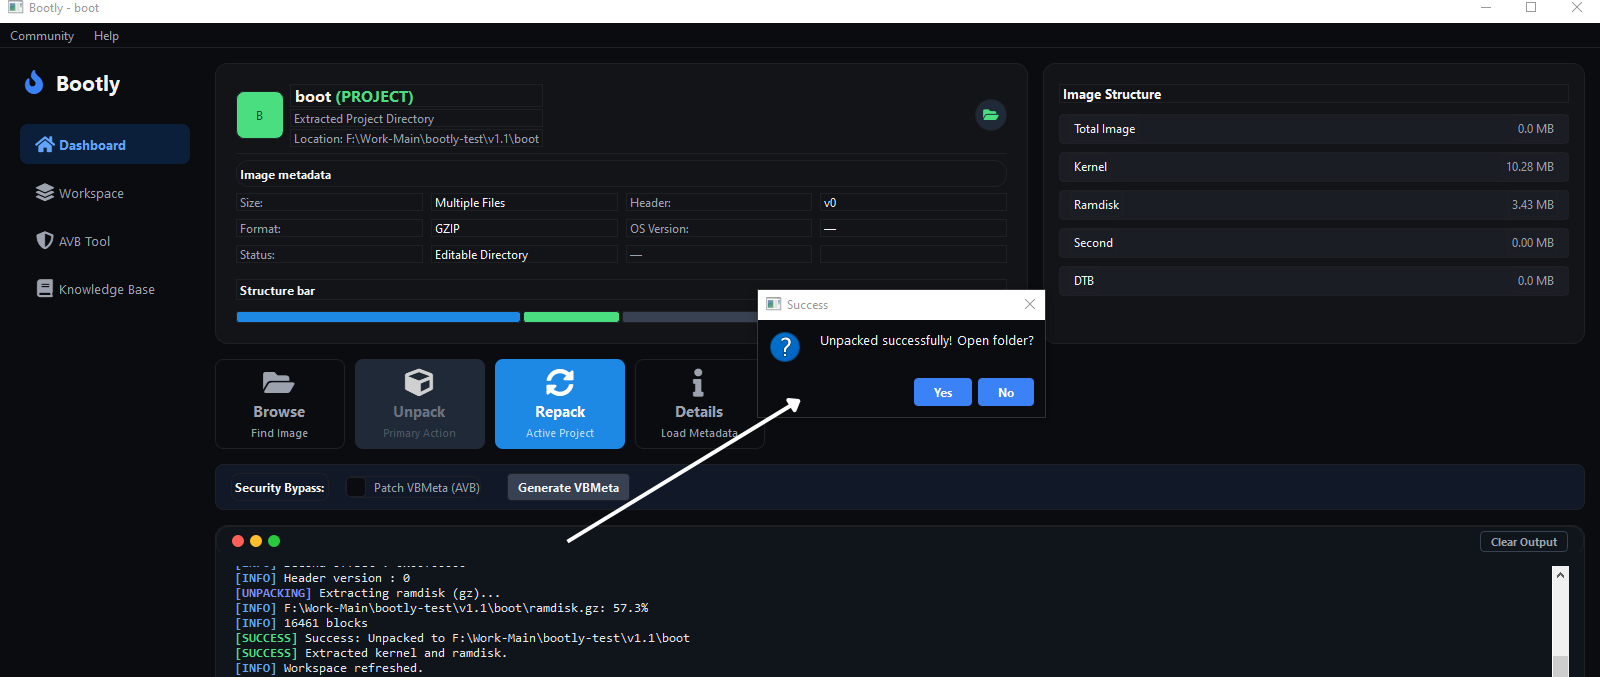Open project folder using round folder icon
1600x677 pixels.
click(990, 115)
